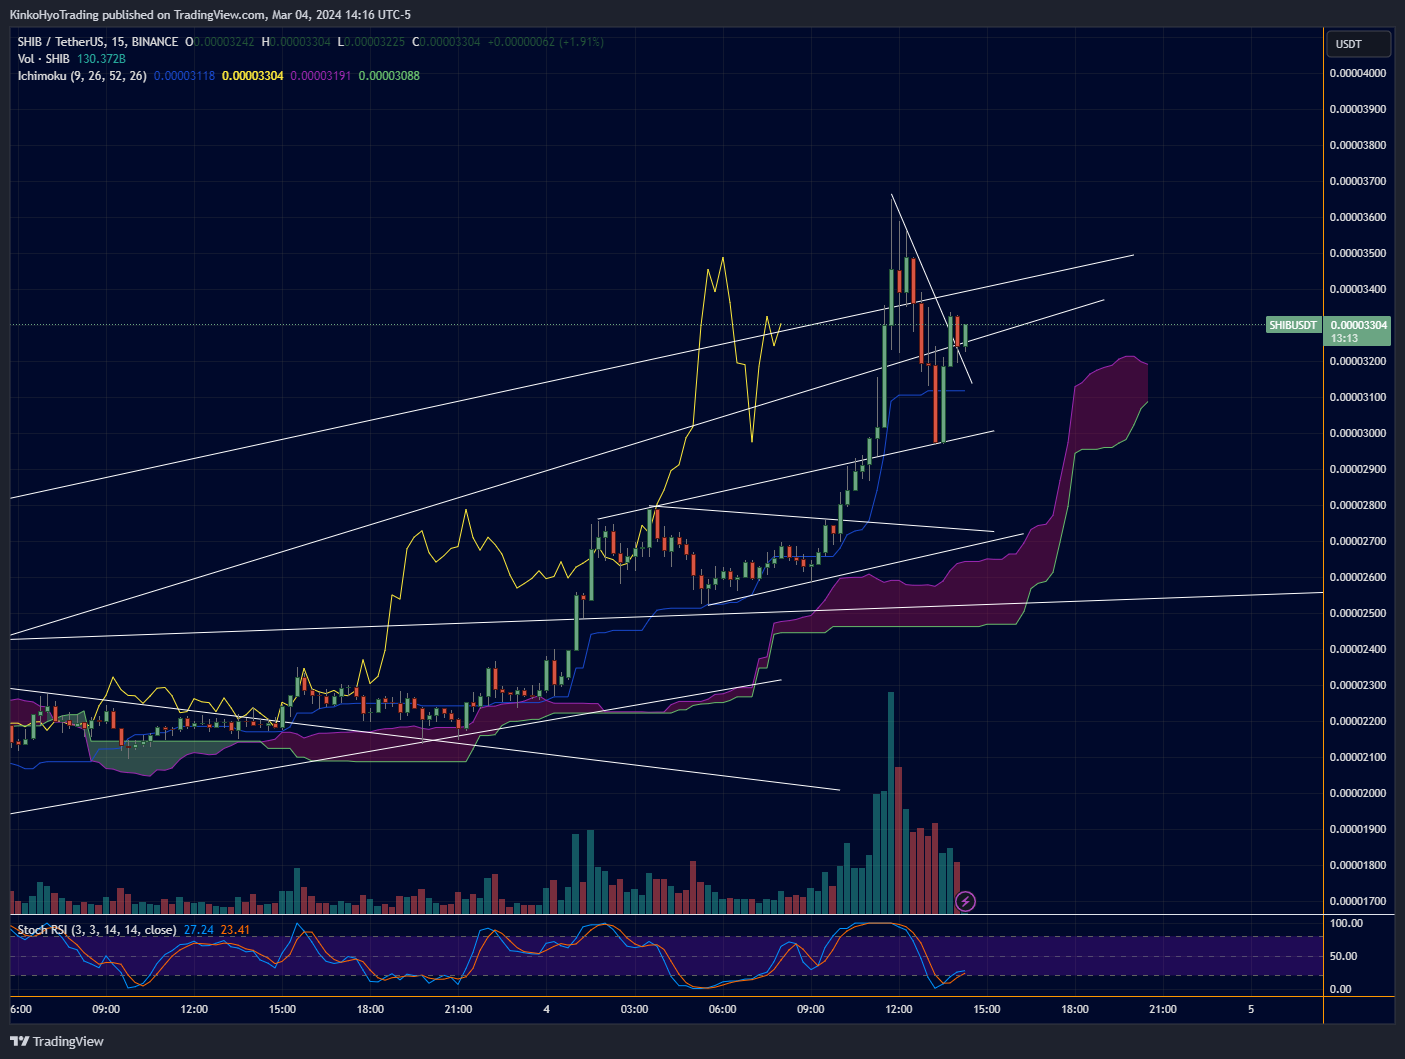Viewport: 1405px width, 1059px height.
Task: Click price axis label 0.00004000
Action: [x=1357, y=73]
